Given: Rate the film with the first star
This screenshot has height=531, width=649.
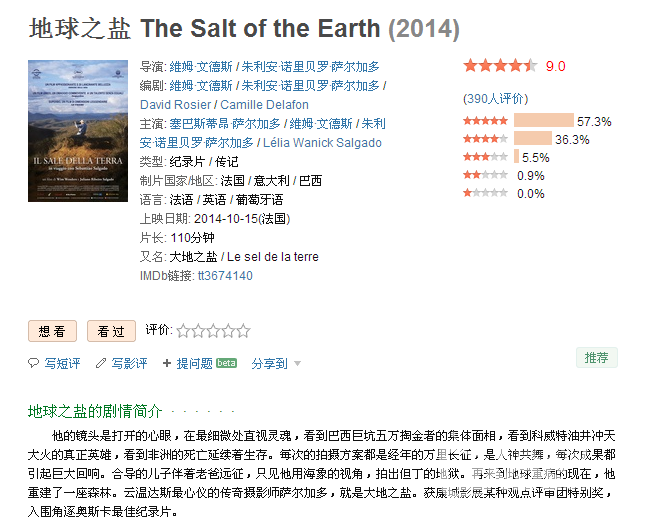Looking at the screenshot, I should pos(183,331).
